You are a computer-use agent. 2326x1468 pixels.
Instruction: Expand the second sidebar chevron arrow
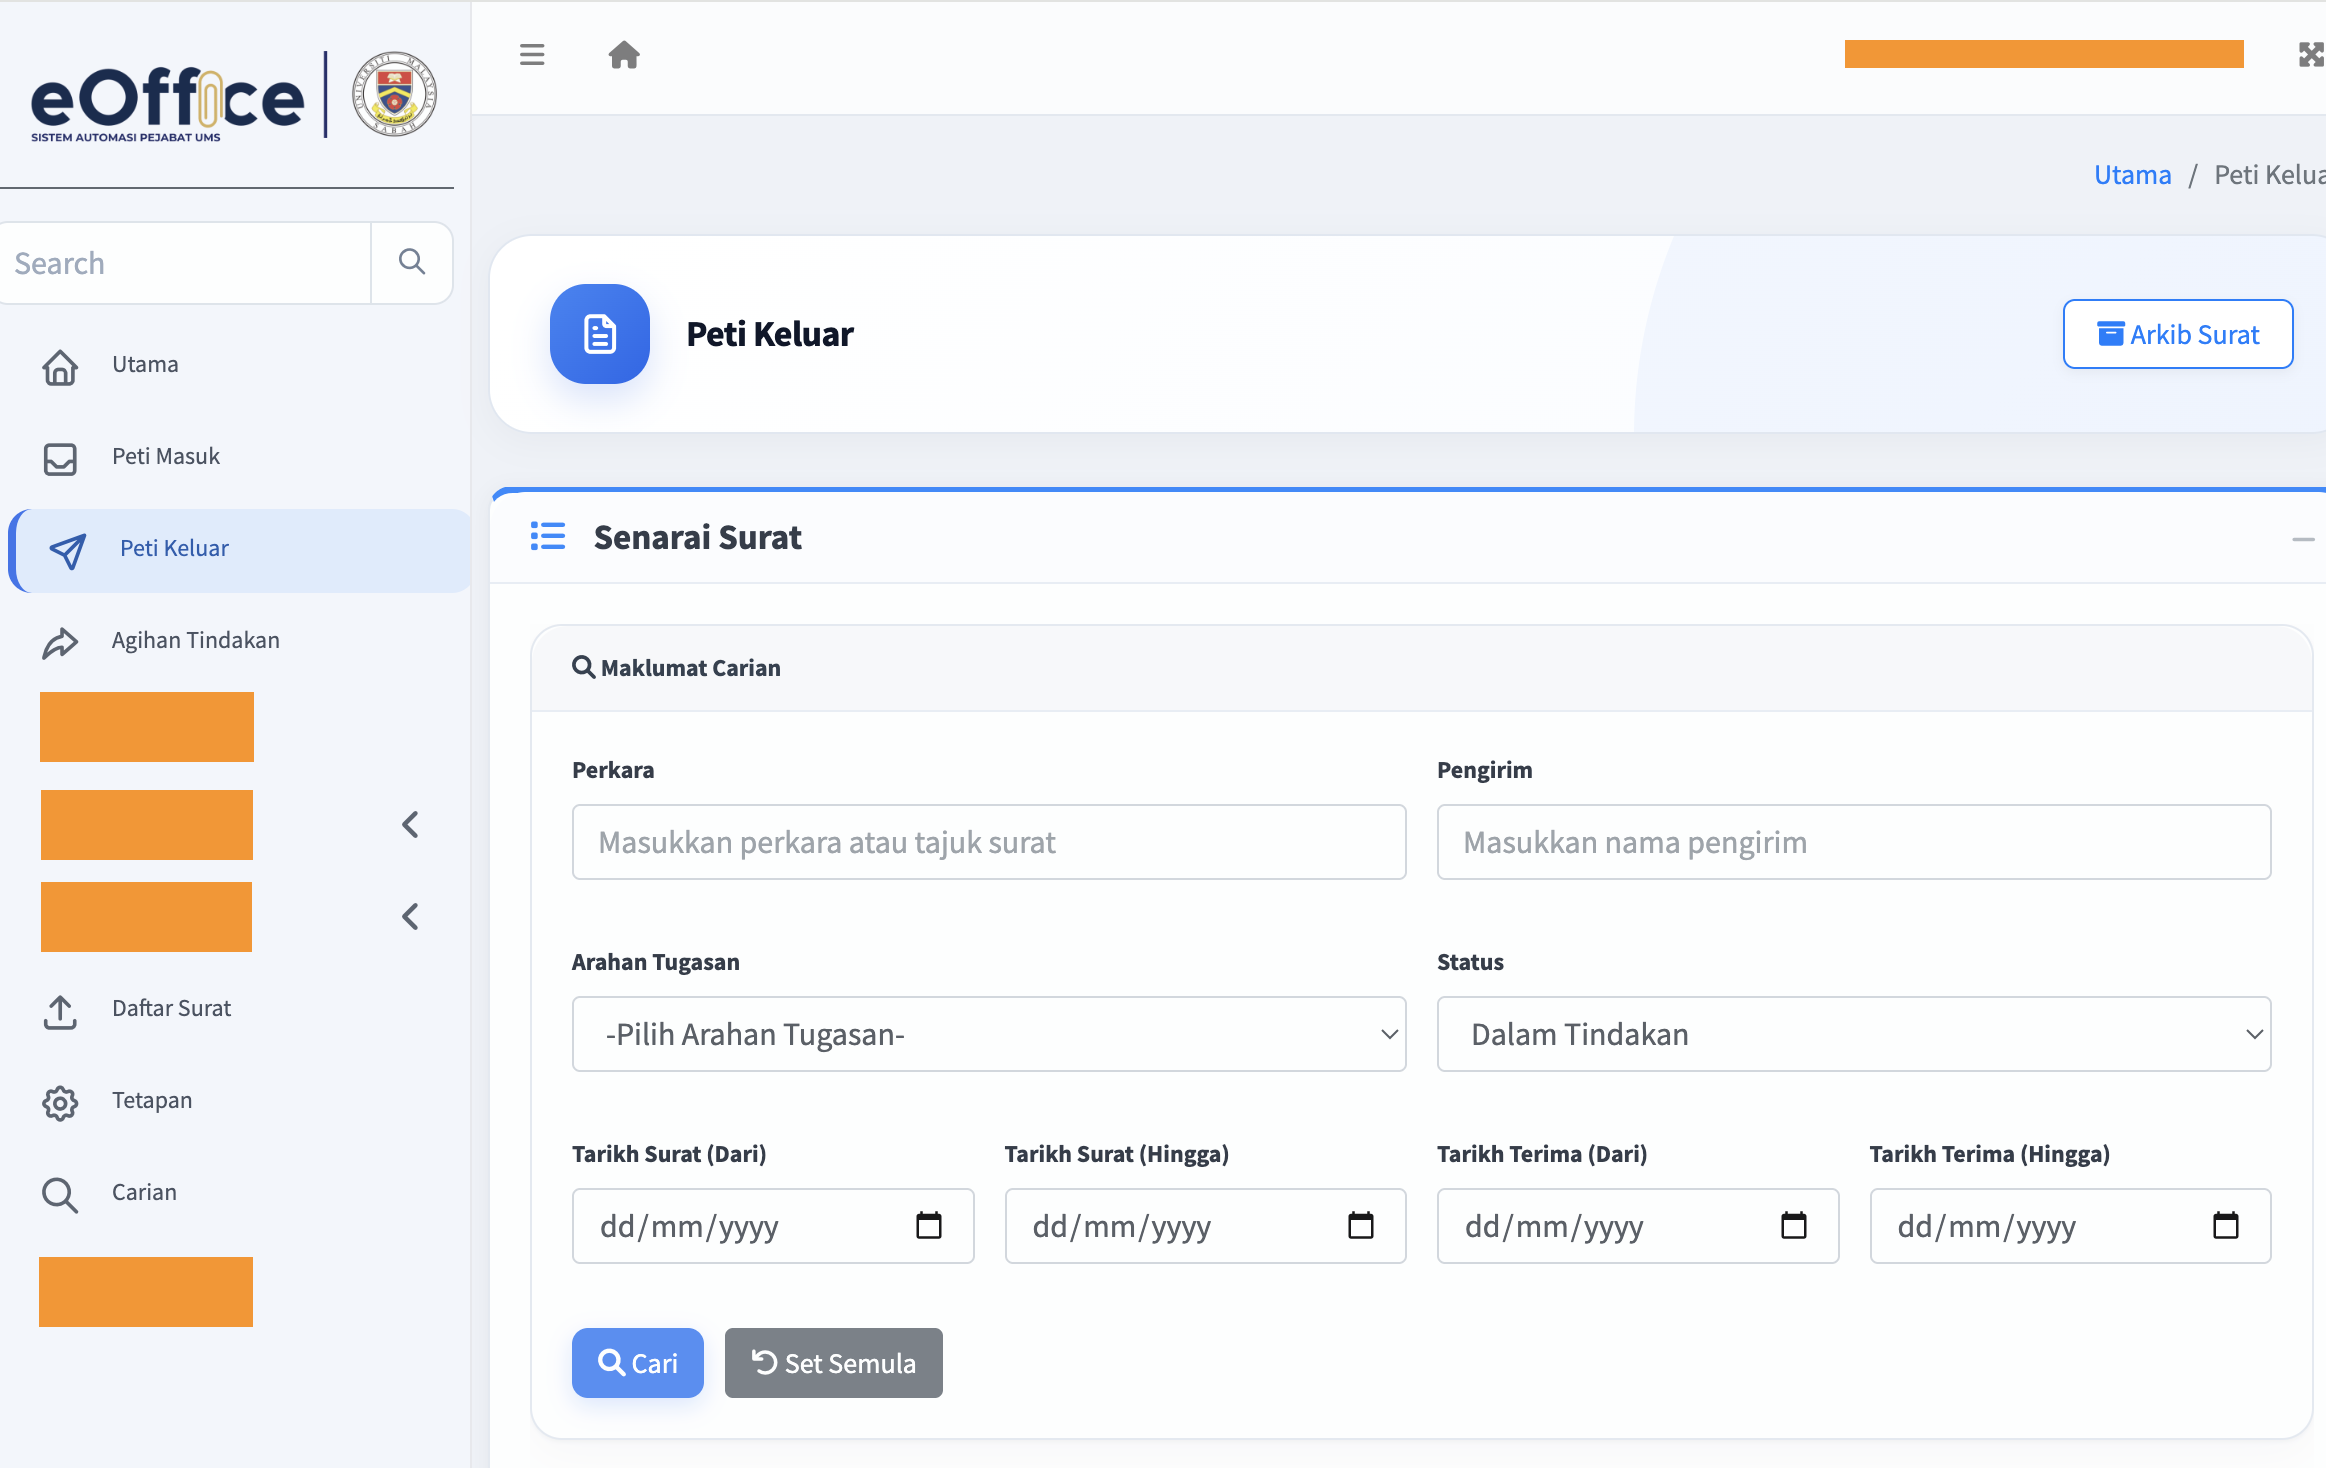pyautogui.click(x=410, y=917)
